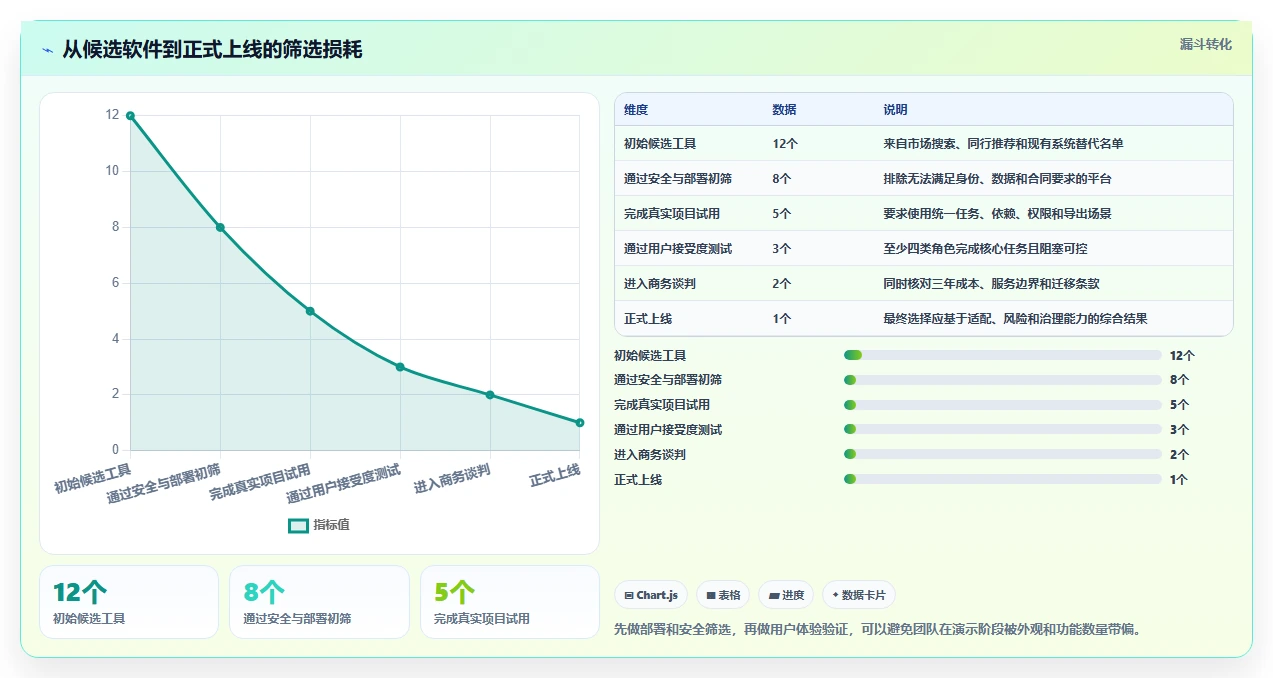The width and height of the screenshot is (1273, 678).
Task: Click the 5个 value in the table
Action: coord(782,214)
